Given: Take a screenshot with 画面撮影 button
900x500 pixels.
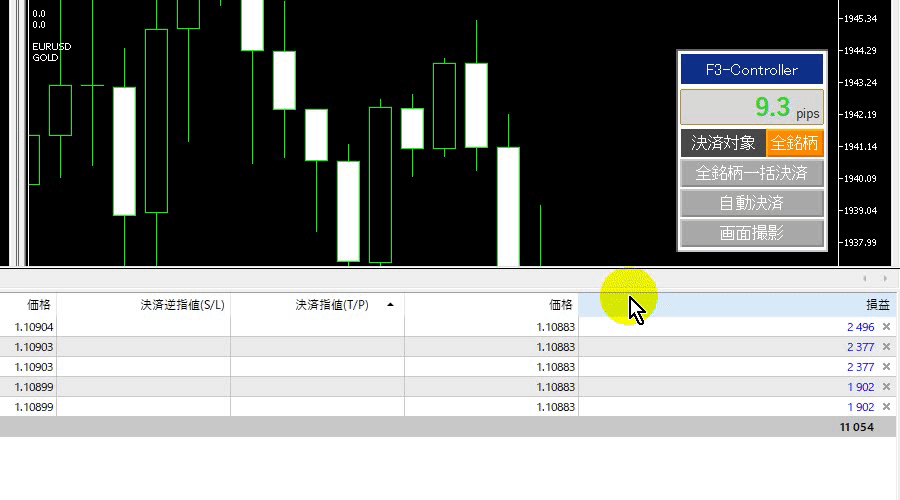Looking at the screenshot, I should [x=752, y=235].
